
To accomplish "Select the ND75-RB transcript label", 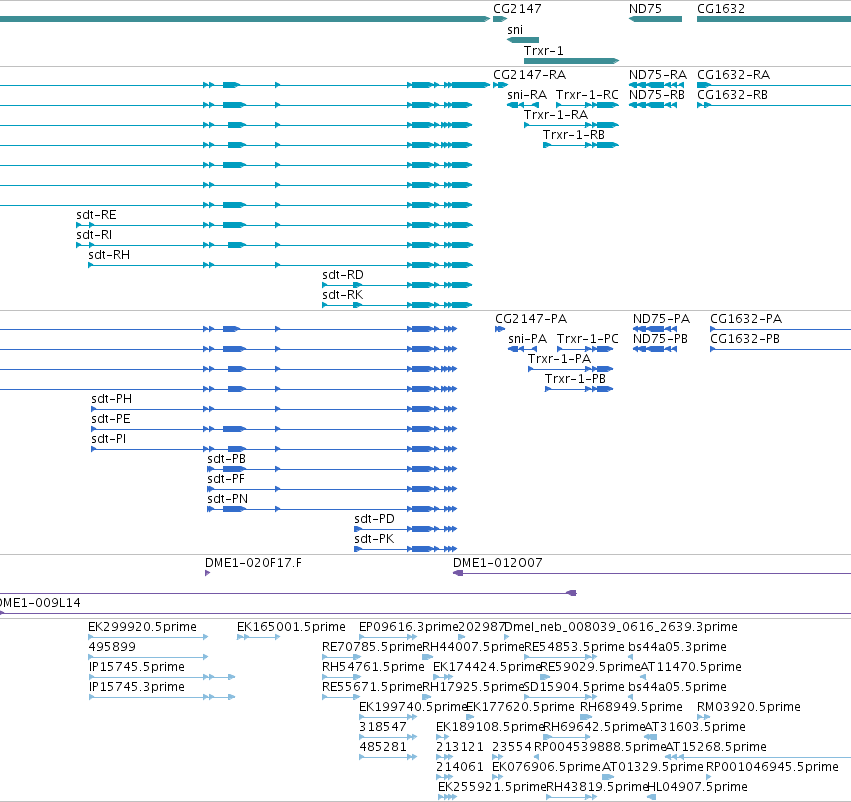I will 657,95.
